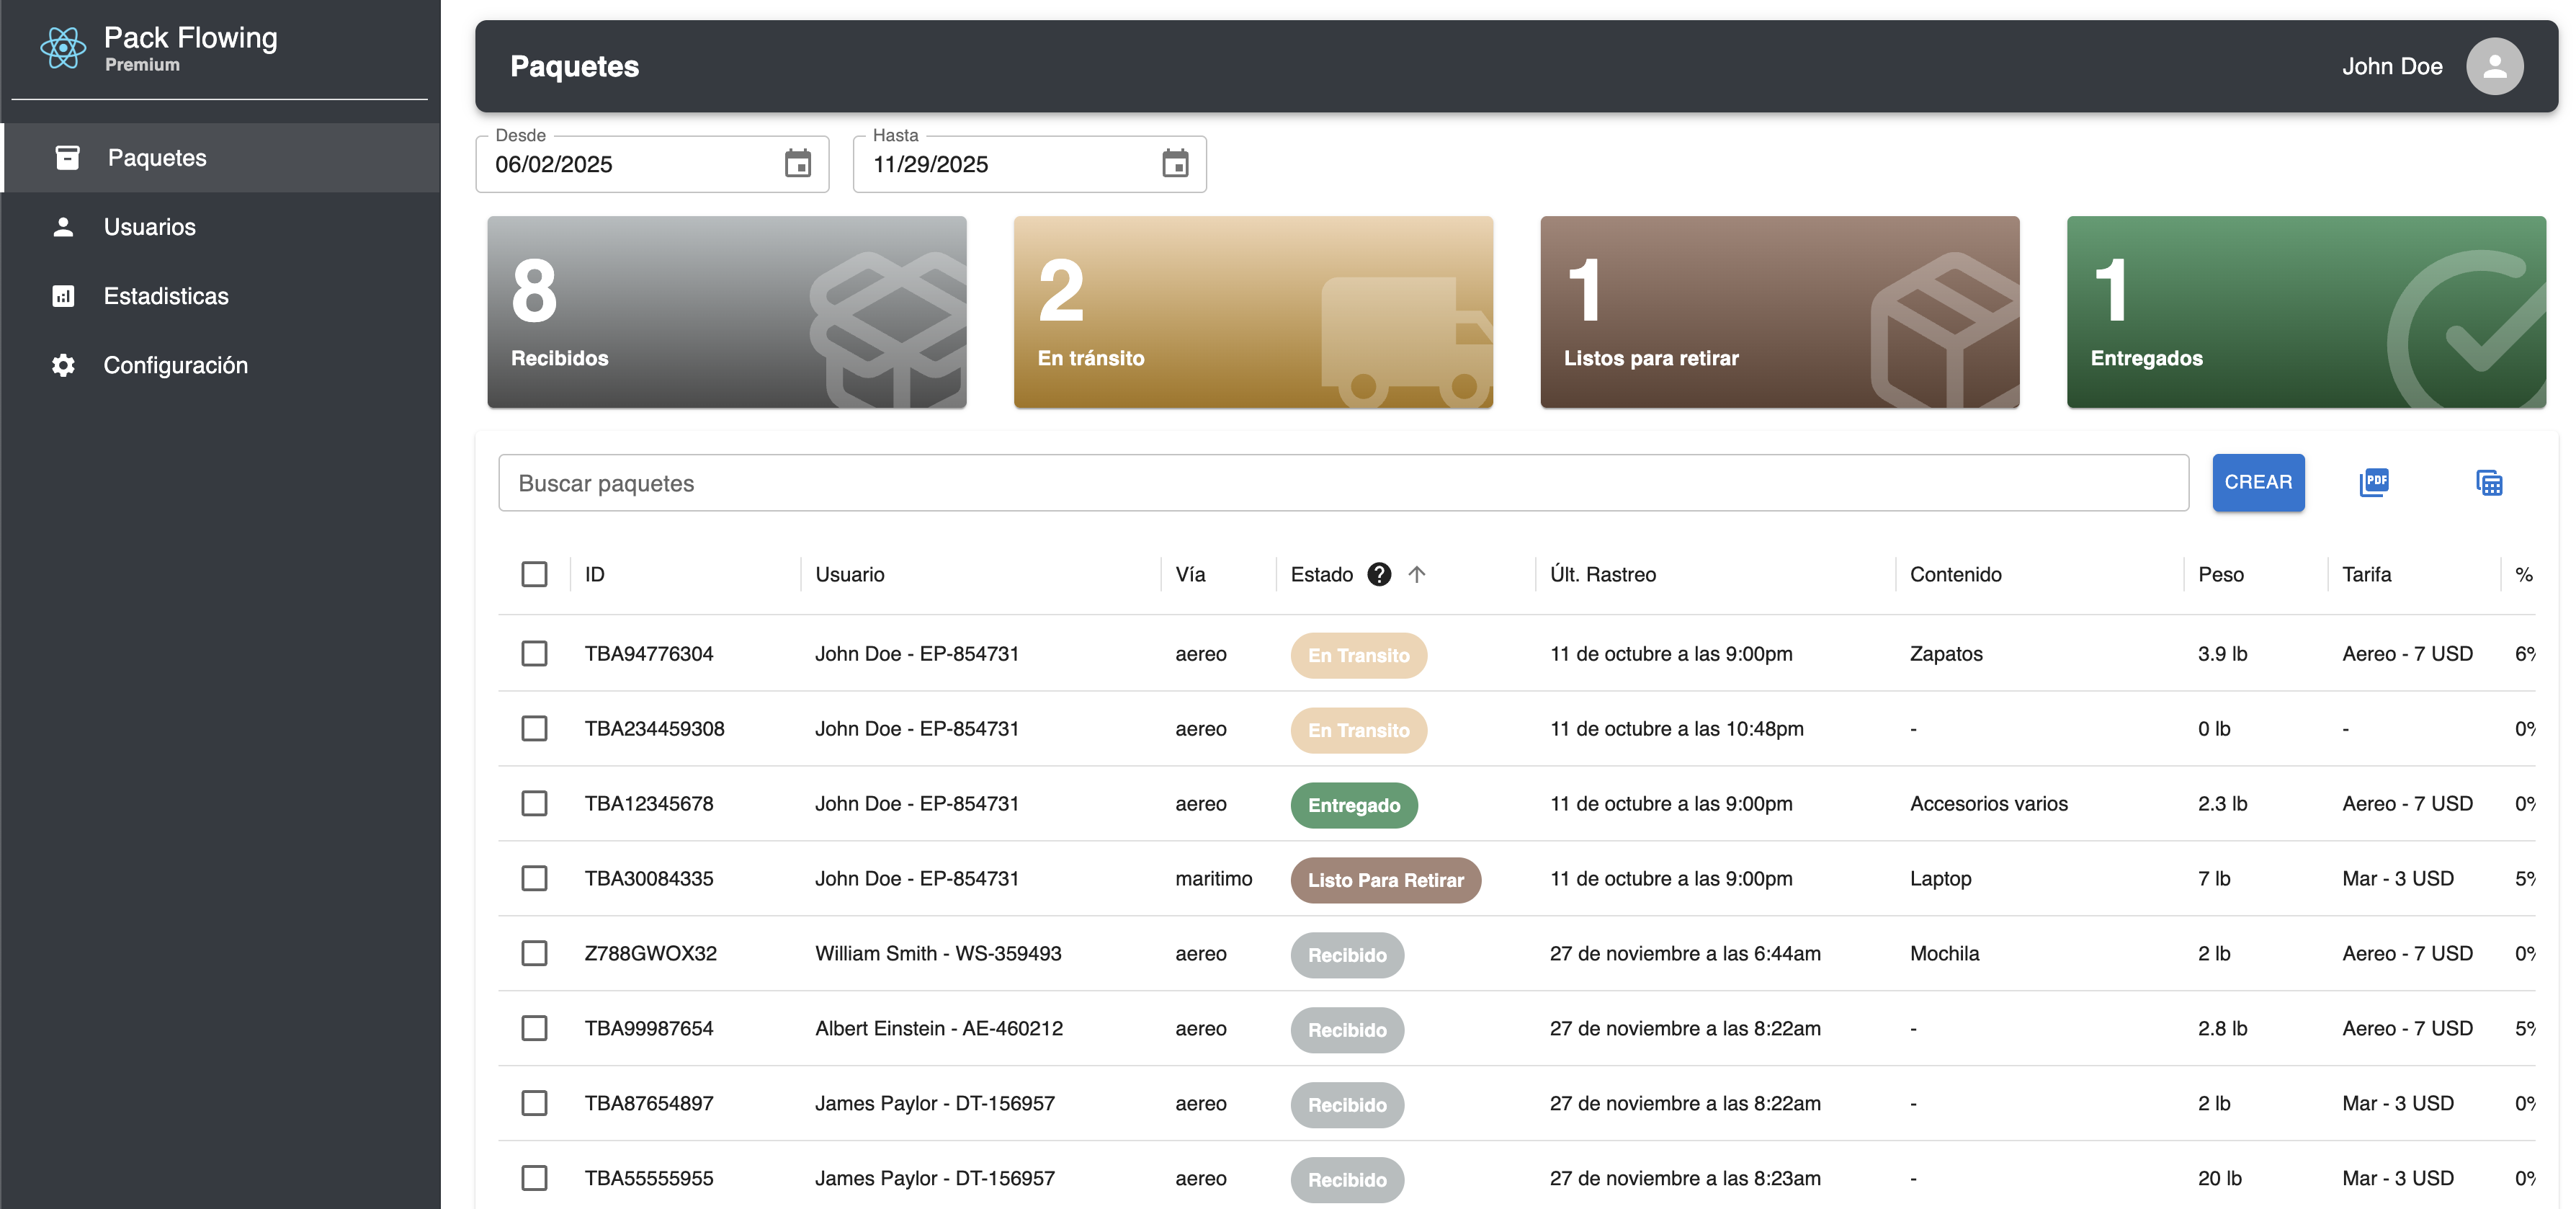Click the Recibidos summary card
Viewport: 2576px width, 1209px height.
pyautogui.click(x=726, y=312)
